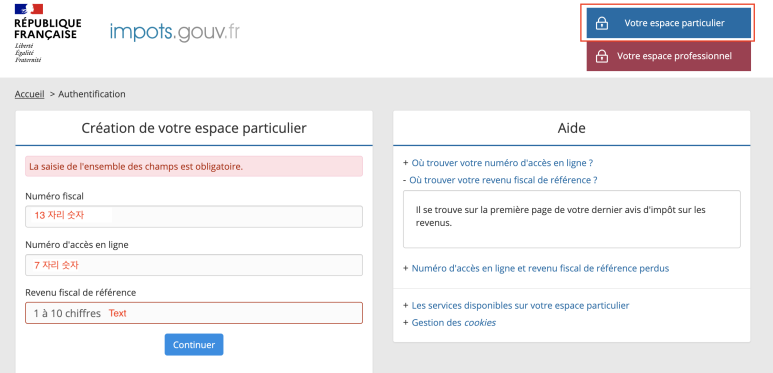Focus the Numéro d'accès en ligne field
This screenshot has height=373, width=773.
[x=194, y=265]
